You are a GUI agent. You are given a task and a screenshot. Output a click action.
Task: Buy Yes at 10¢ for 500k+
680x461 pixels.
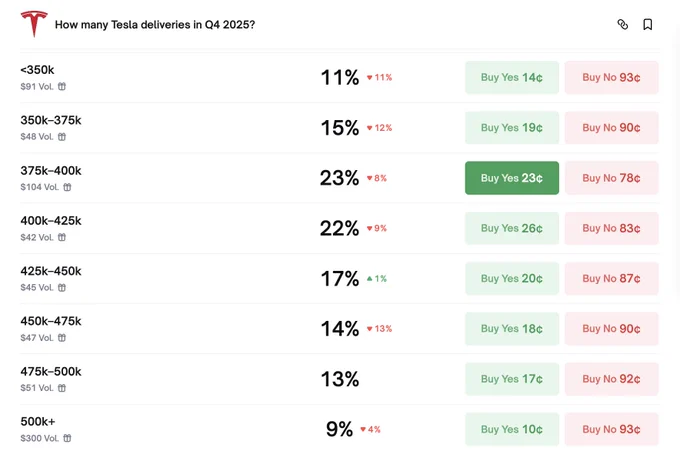511,429
